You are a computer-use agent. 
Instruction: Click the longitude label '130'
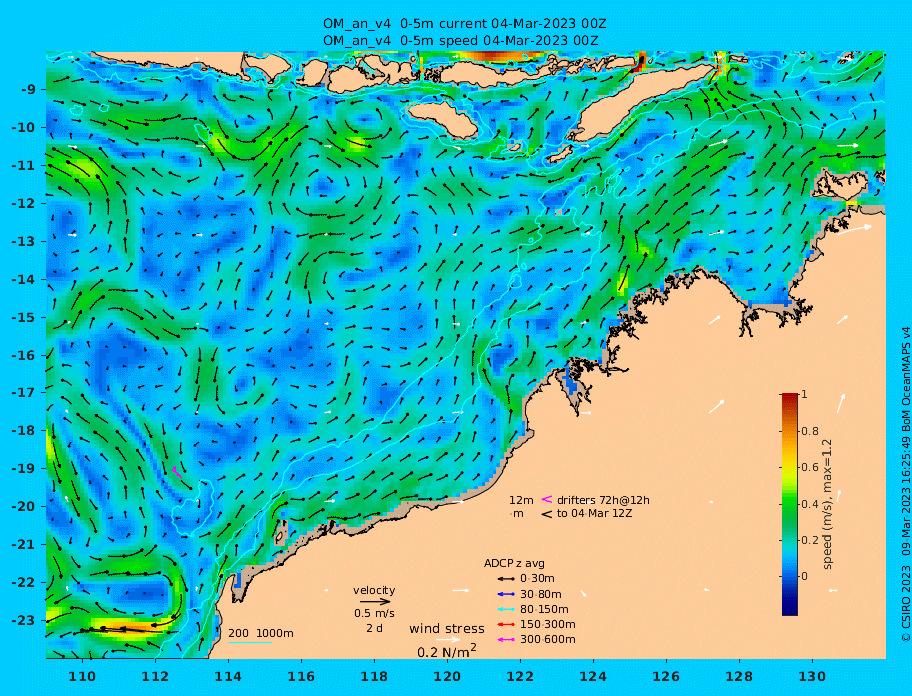pos(812,676)
